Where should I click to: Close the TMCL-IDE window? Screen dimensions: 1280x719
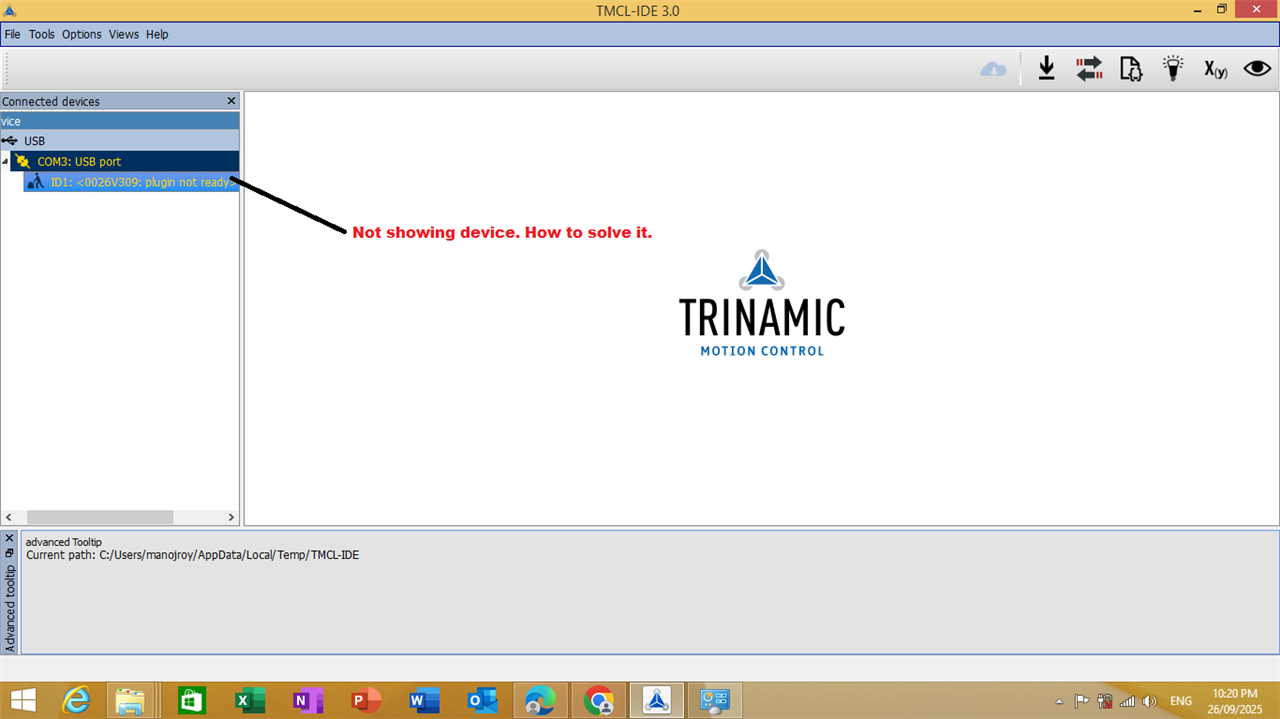1255,9
